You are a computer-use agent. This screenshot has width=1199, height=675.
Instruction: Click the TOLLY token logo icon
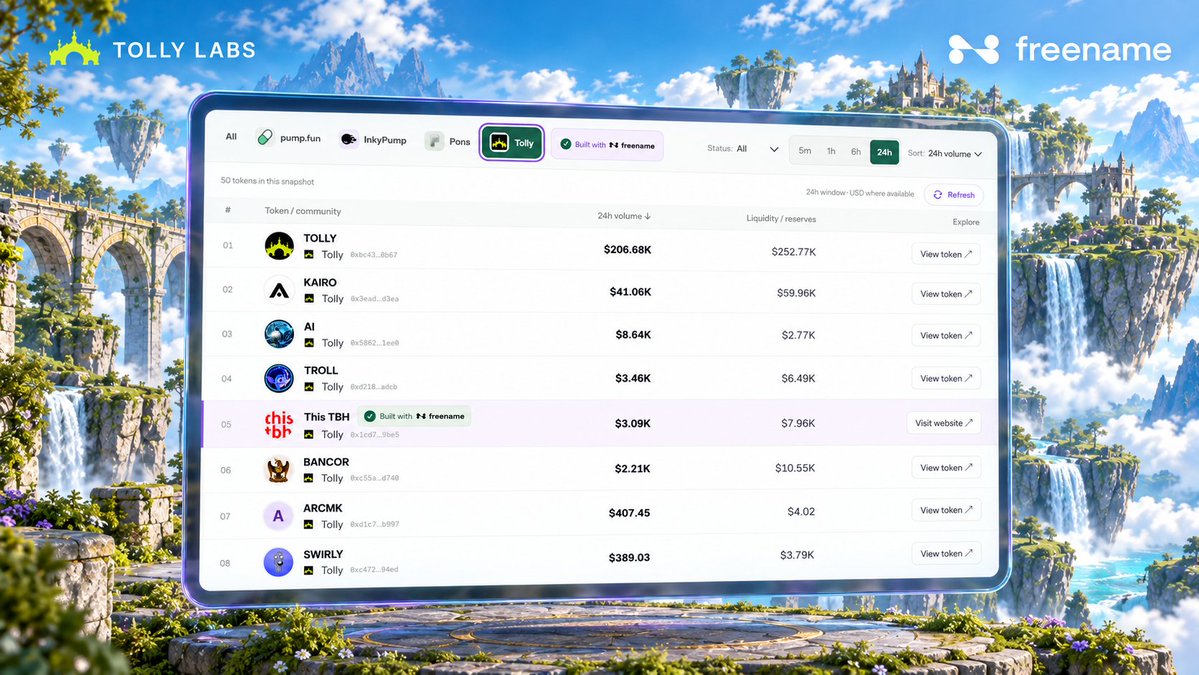coord(279,246)
